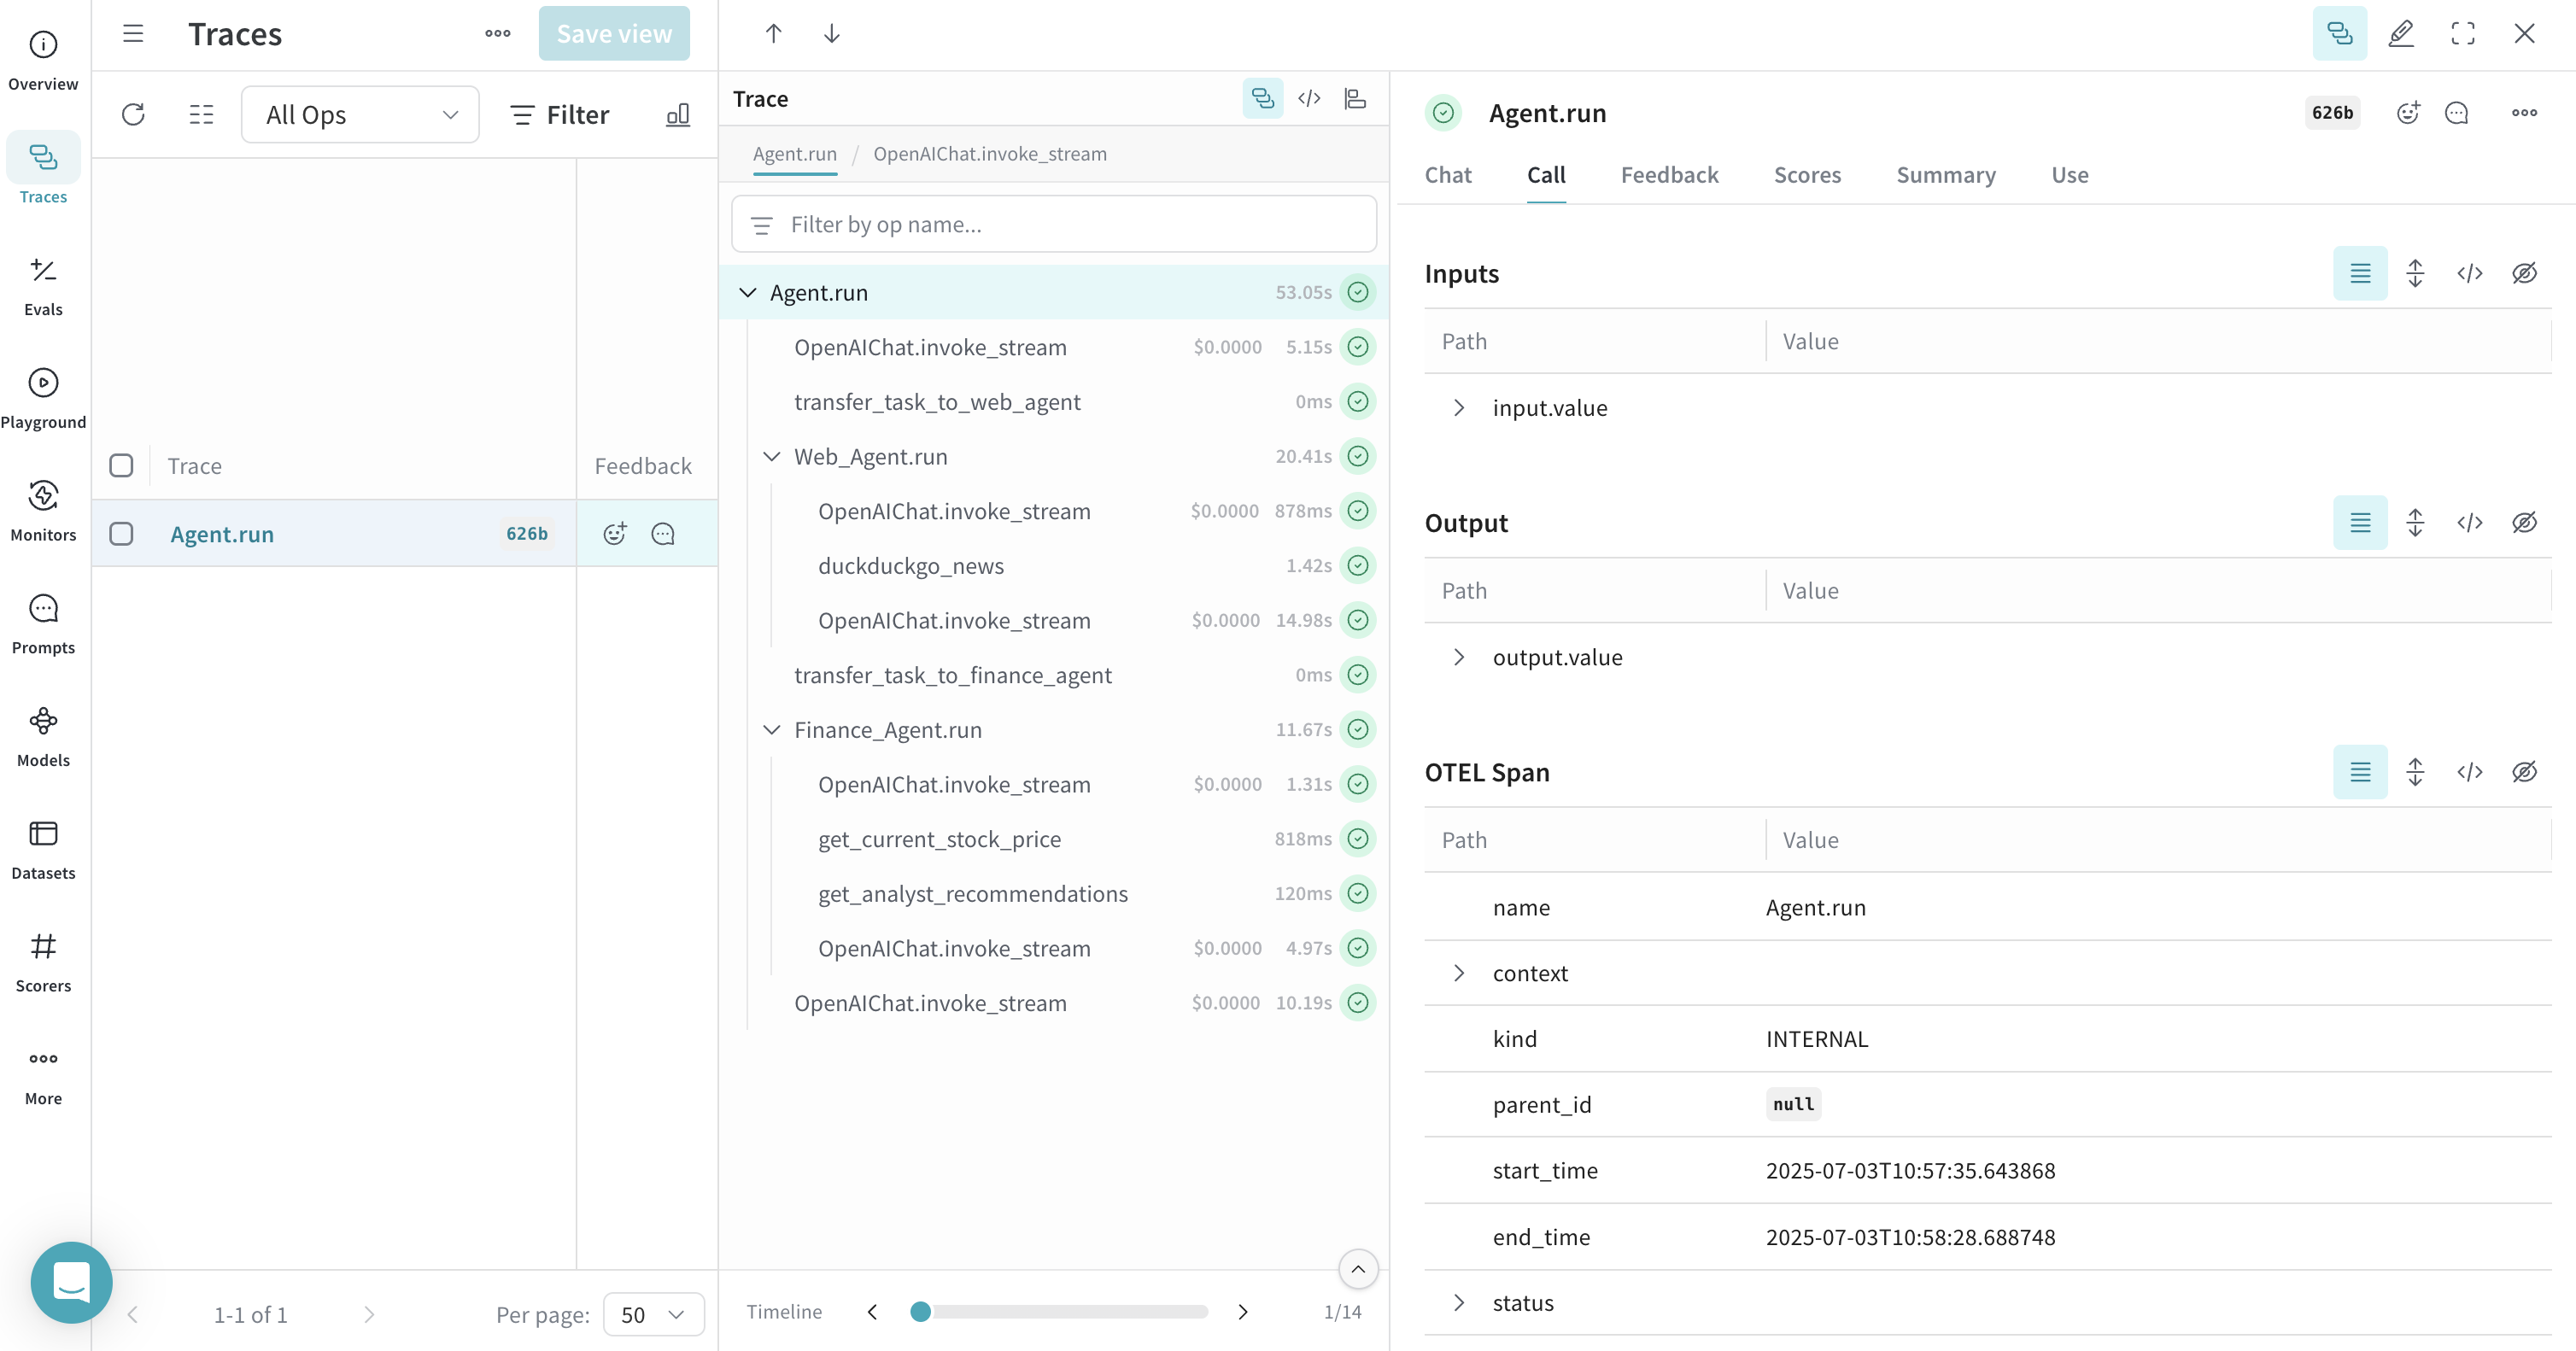Click the Filter button
The image size is (2576, 1351).
[x=560, y=114]
